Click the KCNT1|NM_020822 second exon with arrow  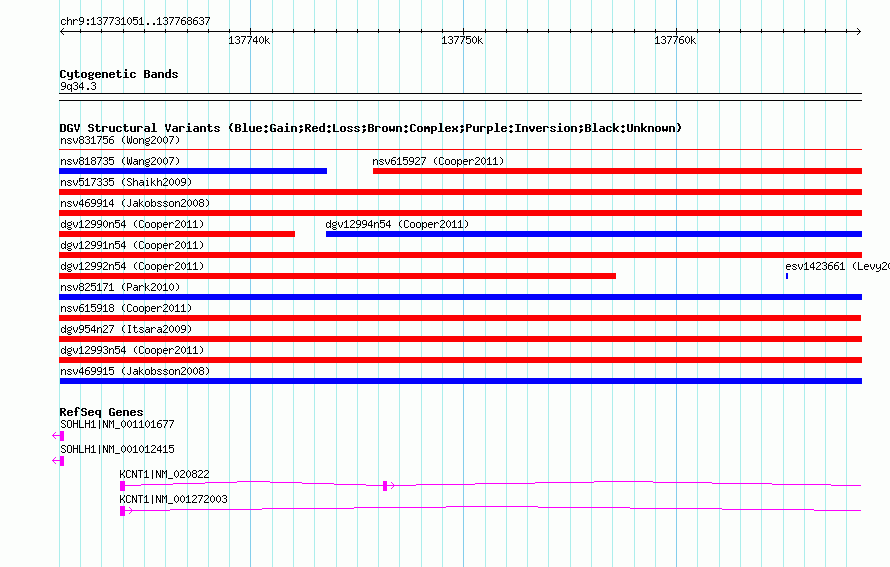[x=388, y=486]
